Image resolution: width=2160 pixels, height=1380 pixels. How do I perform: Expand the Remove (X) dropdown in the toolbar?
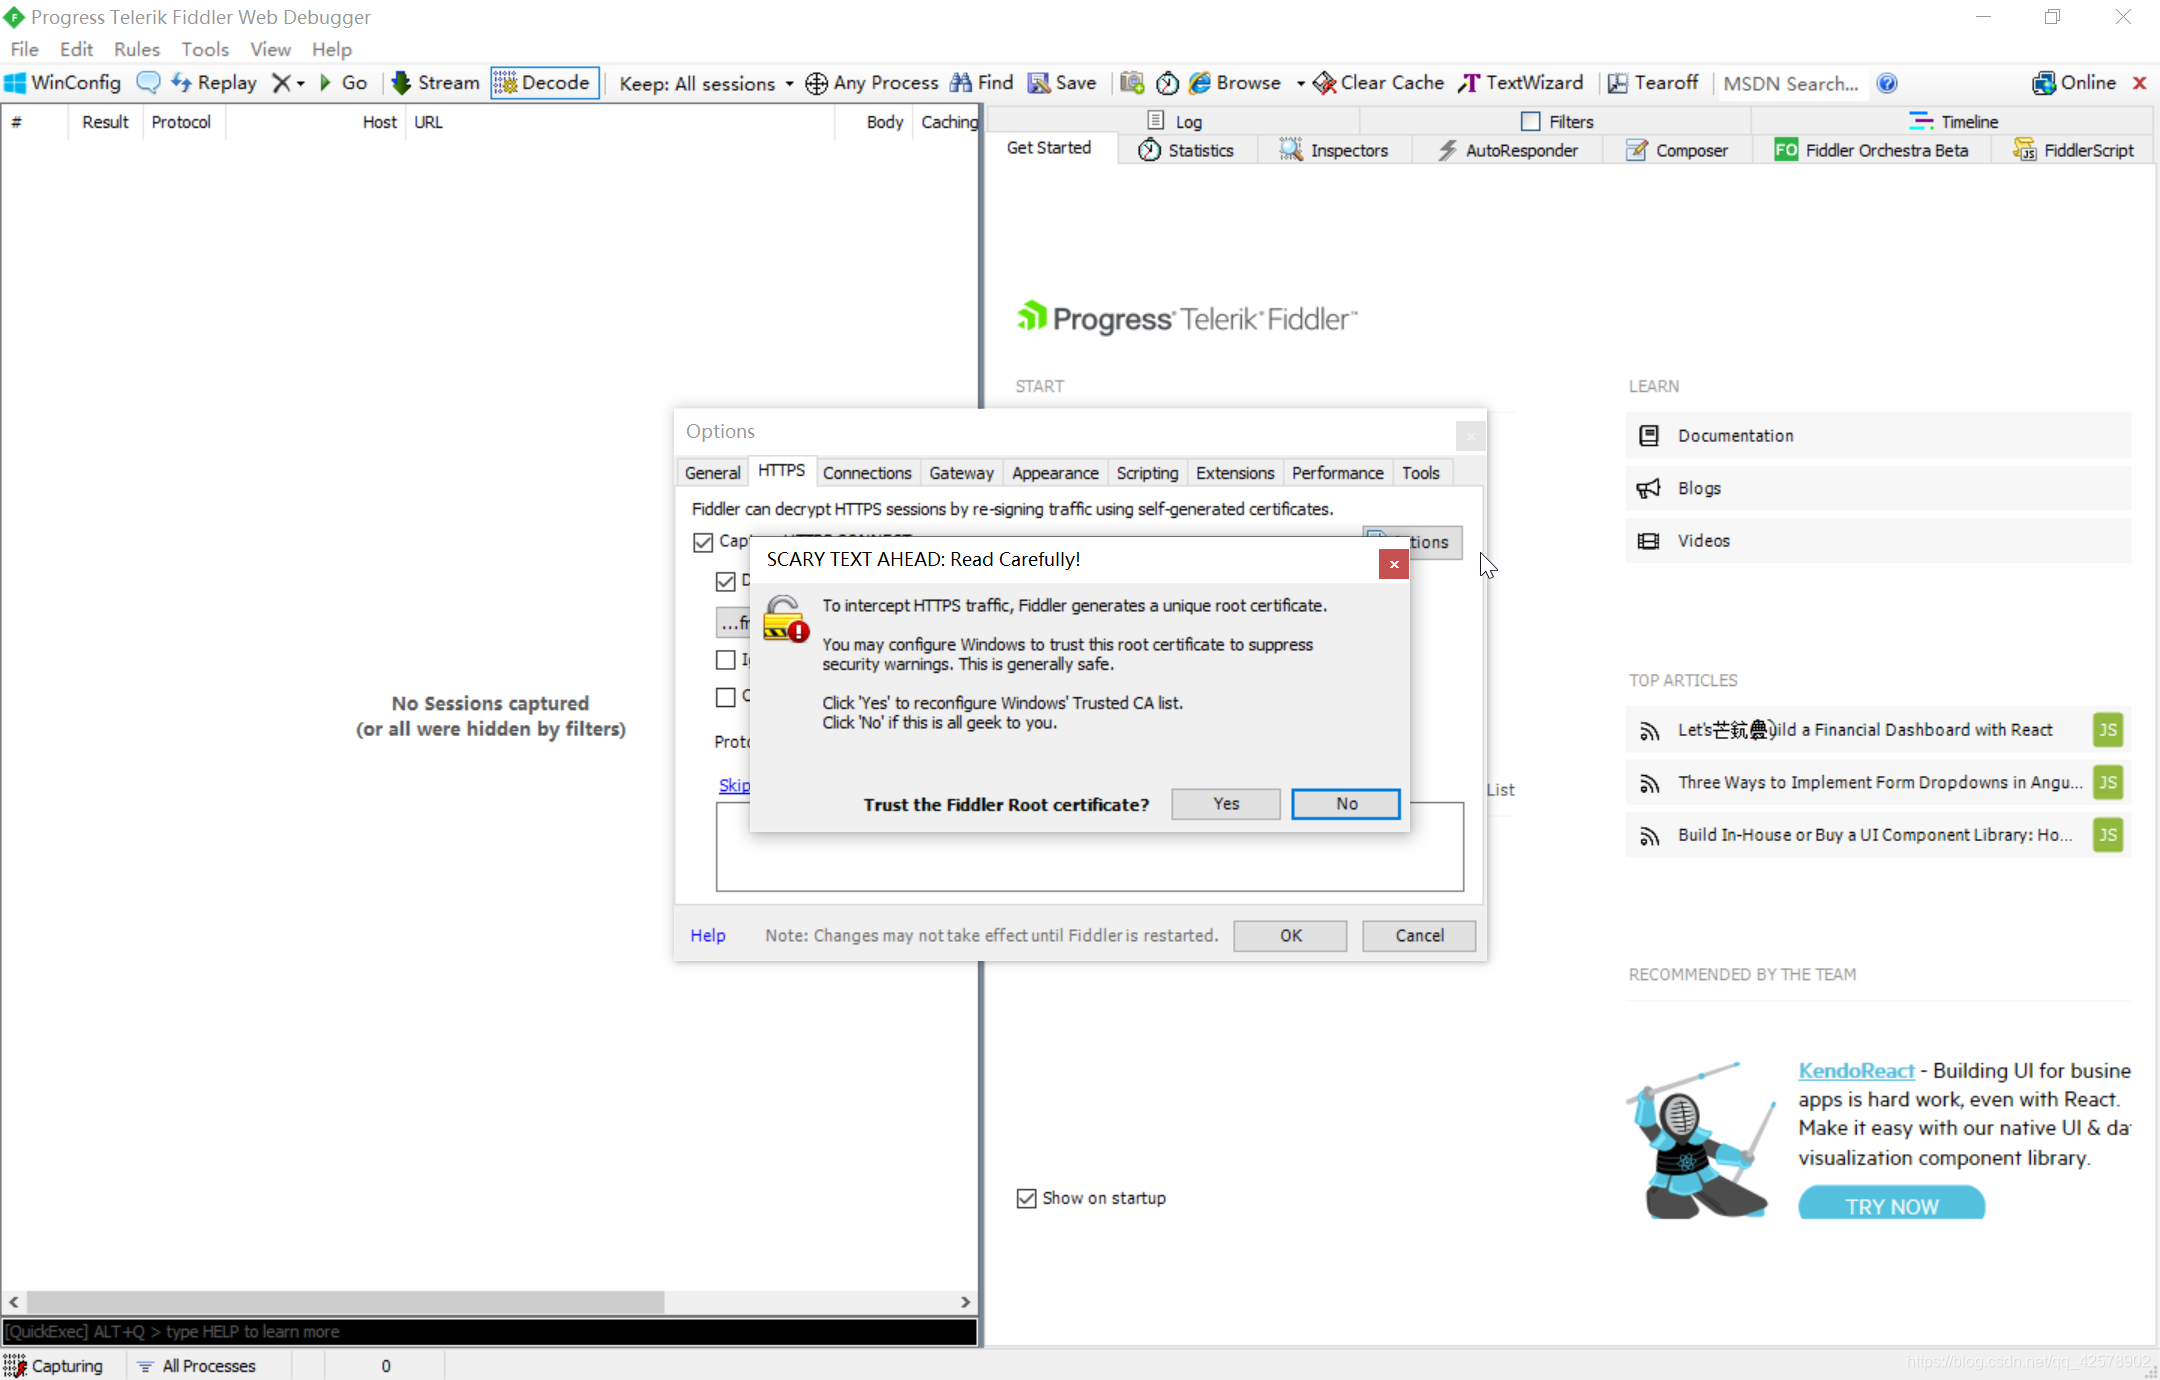coord(299,84)
